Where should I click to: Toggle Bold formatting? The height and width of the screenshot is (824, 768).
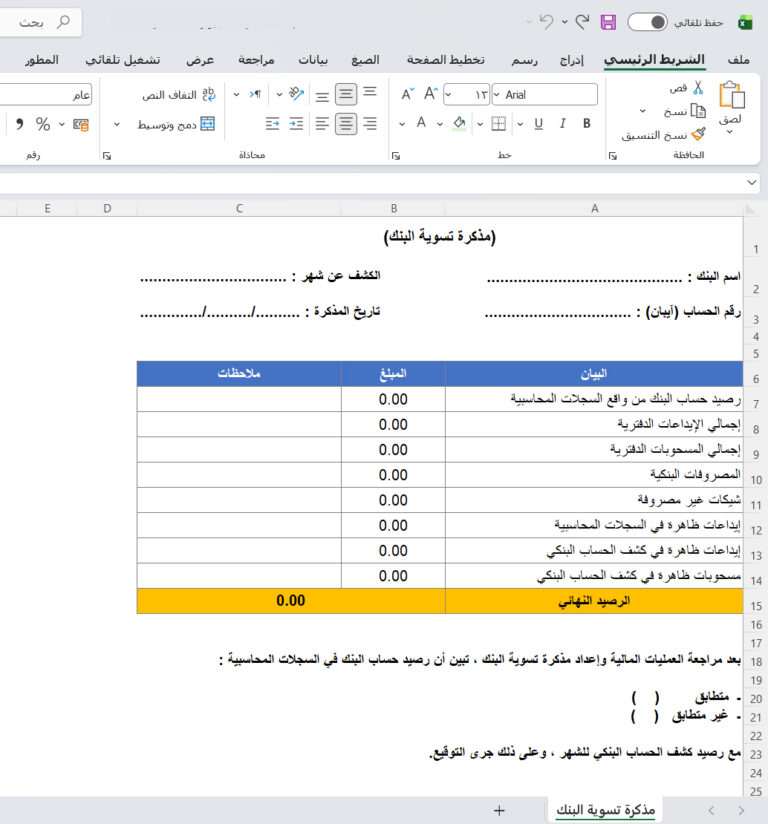[587, 123]
